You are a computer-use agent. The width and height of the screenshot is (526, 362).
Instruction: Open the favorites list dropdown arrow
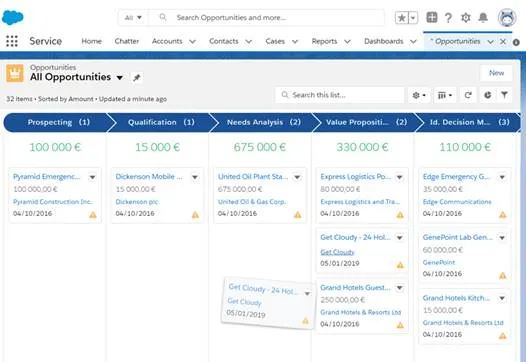click(x=413, y=17)
